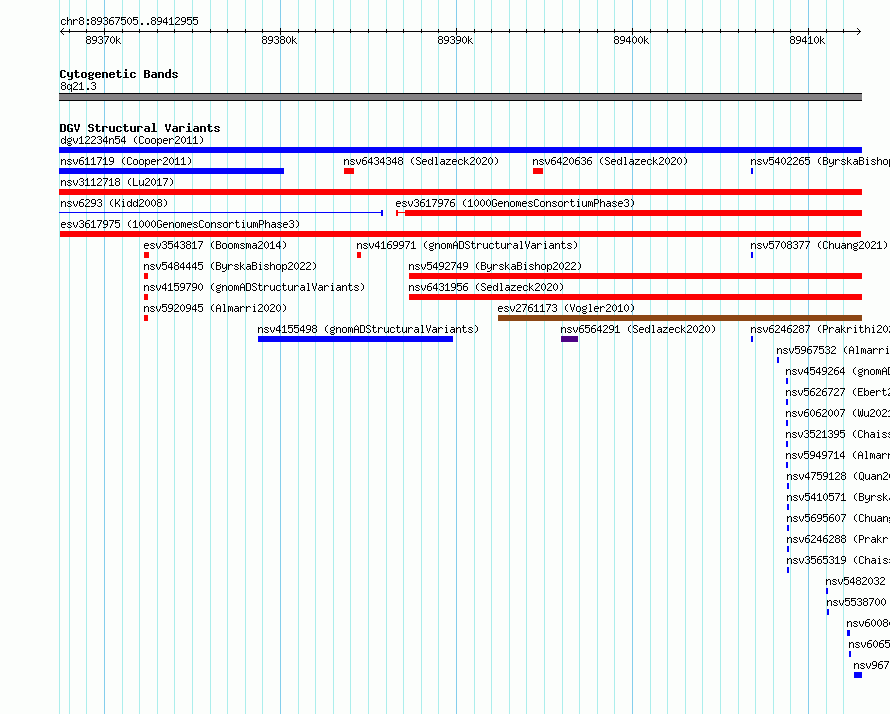Click the dgv12234n54 (Cooper2011) variant label
This screenshot has height=714, width=890.
coord(132,140)
